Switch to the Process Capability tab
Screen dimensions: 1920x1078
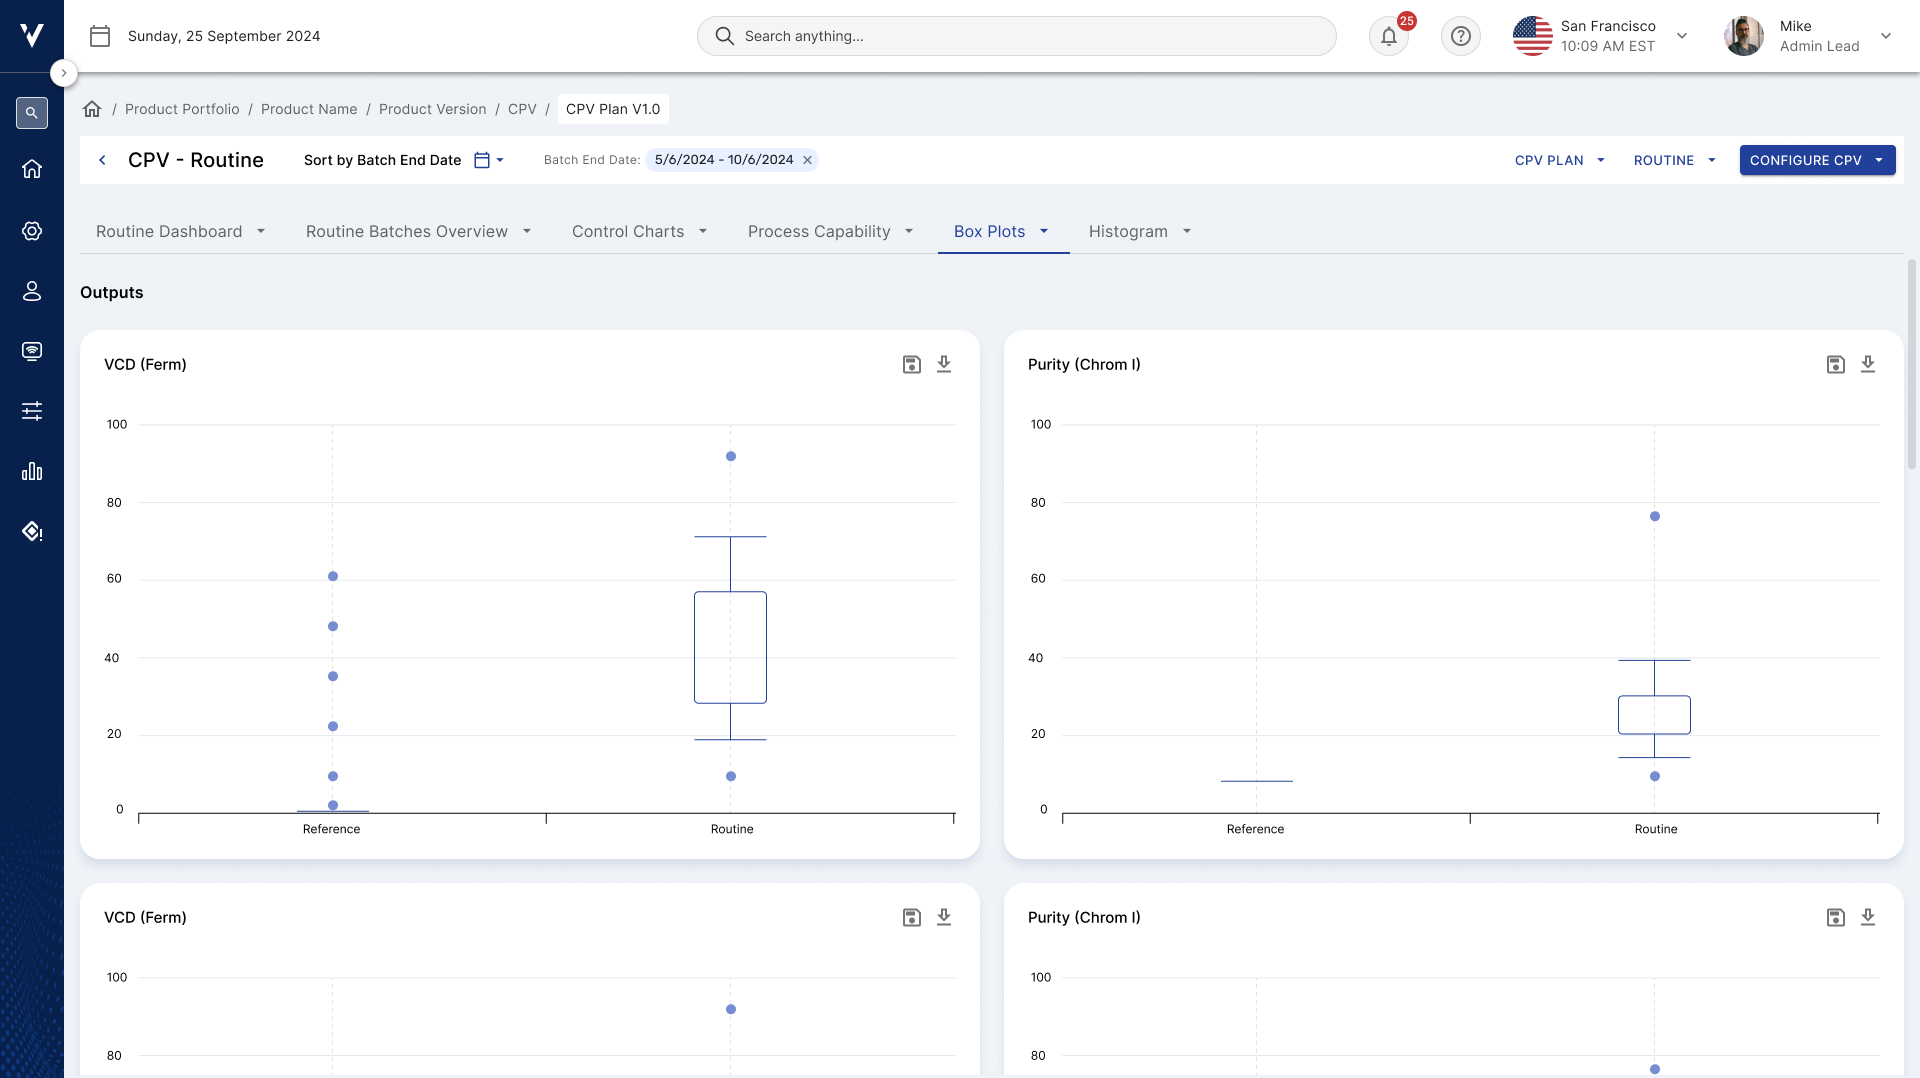(831, 232)
